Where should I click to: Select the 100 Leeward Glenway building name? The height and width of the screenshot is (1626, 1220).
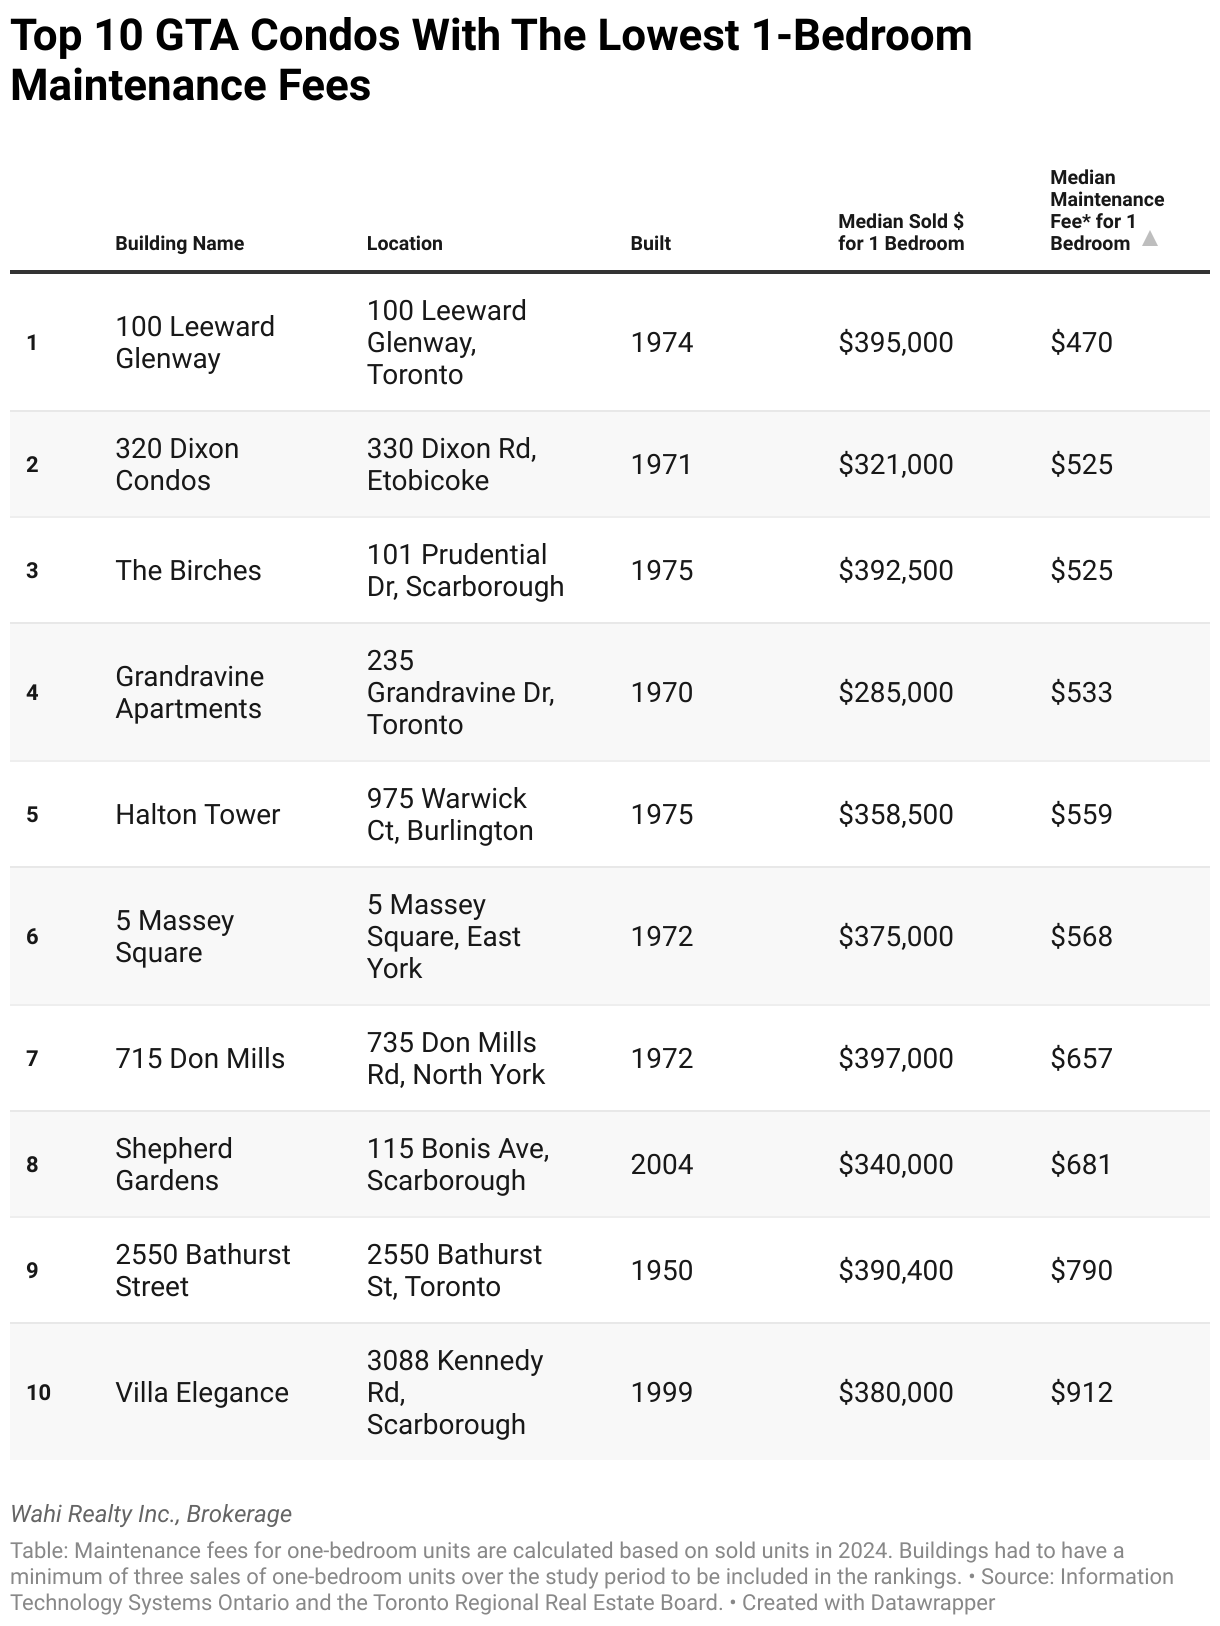coord(195,342)
